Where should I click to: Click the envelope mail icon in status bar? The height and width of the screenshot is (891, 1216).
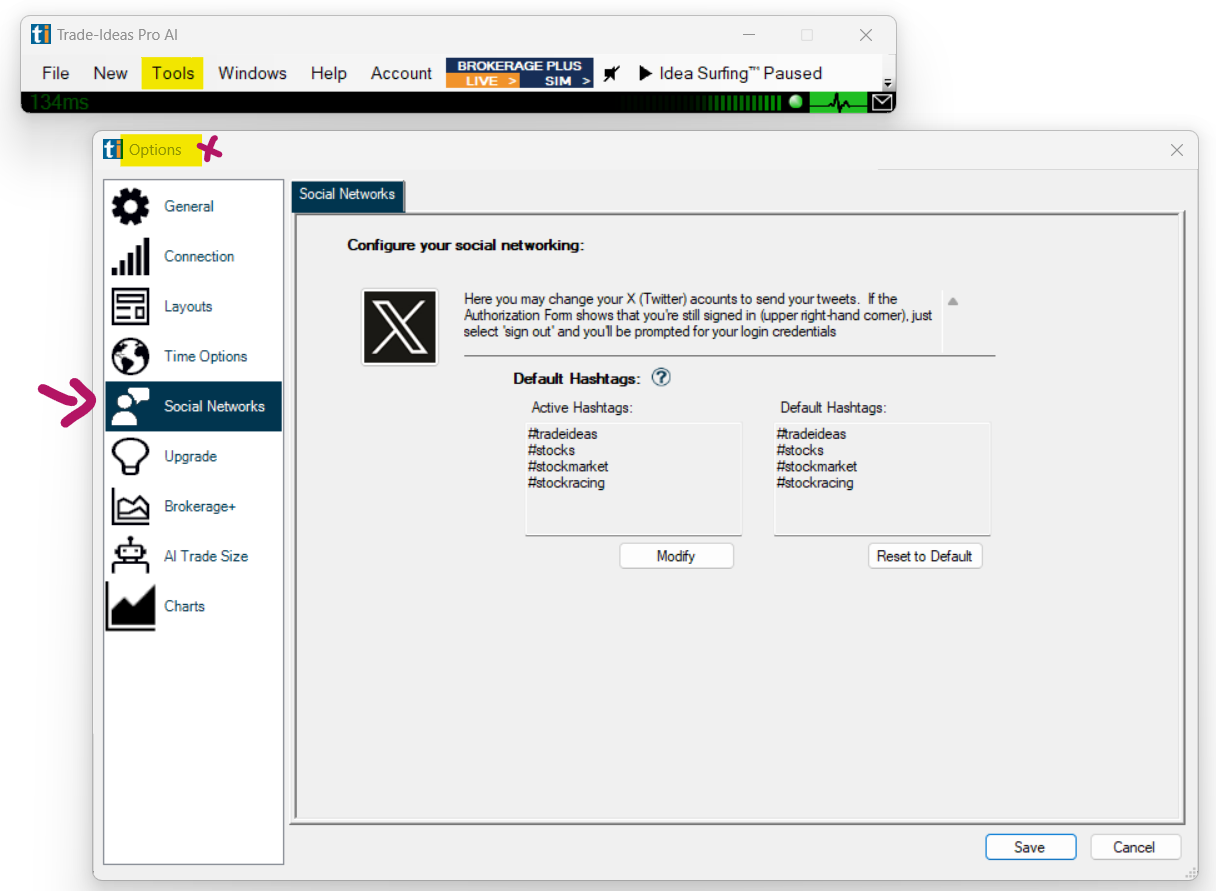[881, 102]
